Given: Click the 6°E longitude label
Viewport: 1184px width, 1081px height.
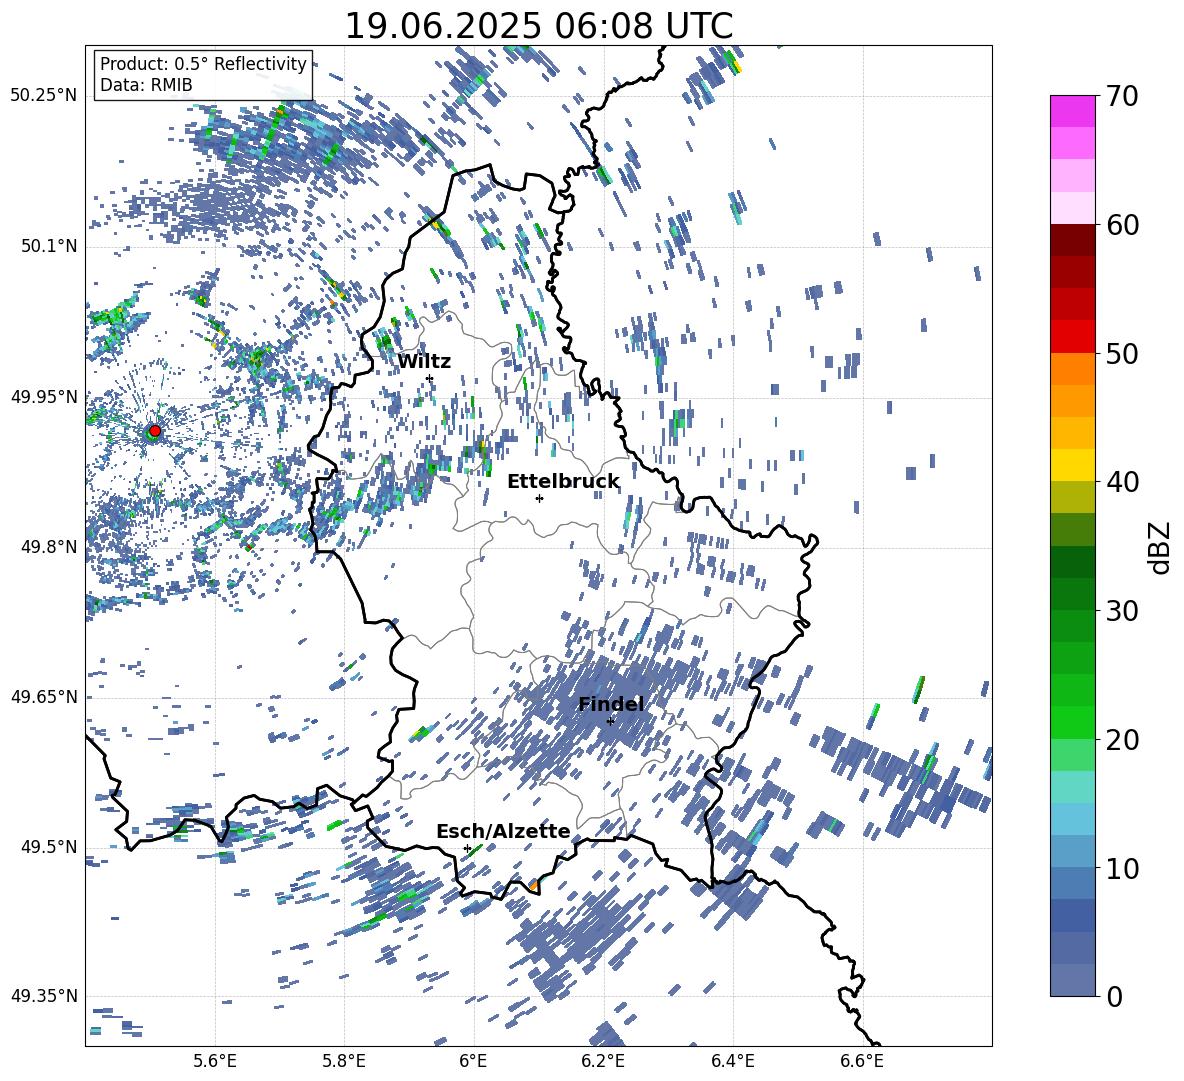Looking at the screenshot, I should (x=473, y=1061).
